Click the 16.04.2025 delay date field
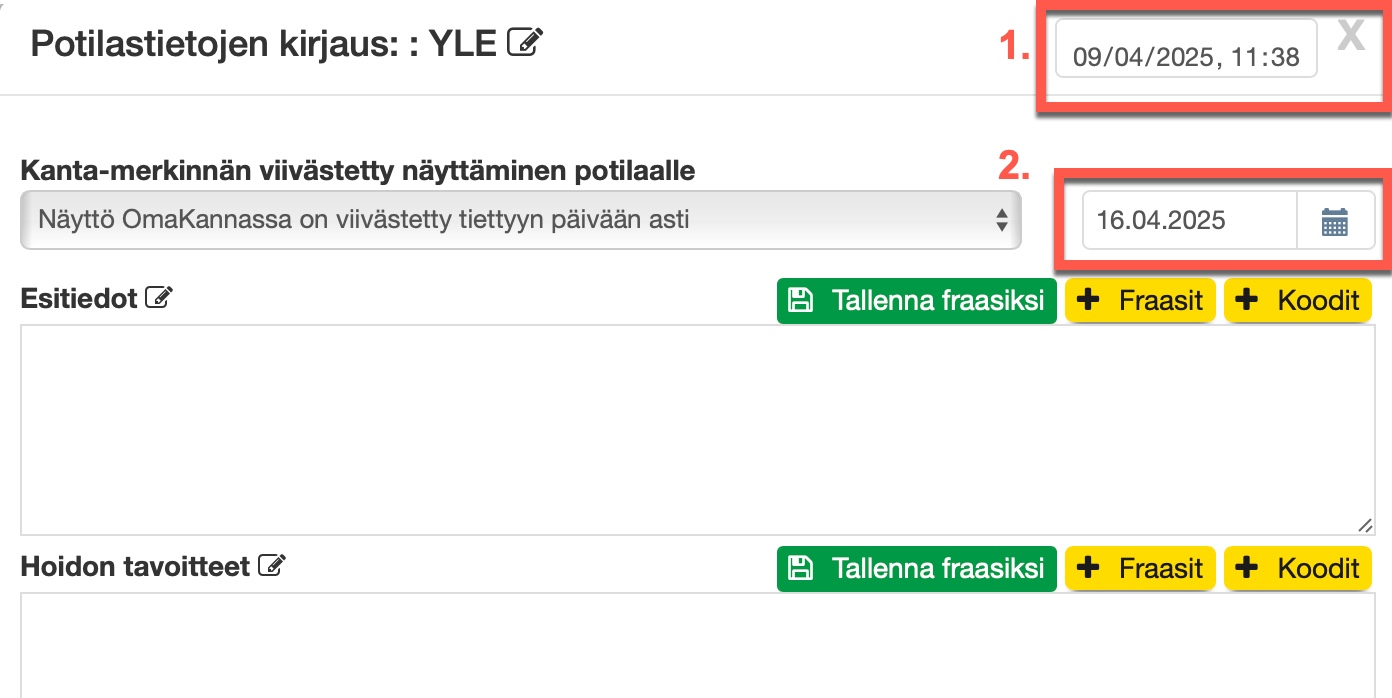The height and width of the screenshot is (698, 1392). (1190, 221)
